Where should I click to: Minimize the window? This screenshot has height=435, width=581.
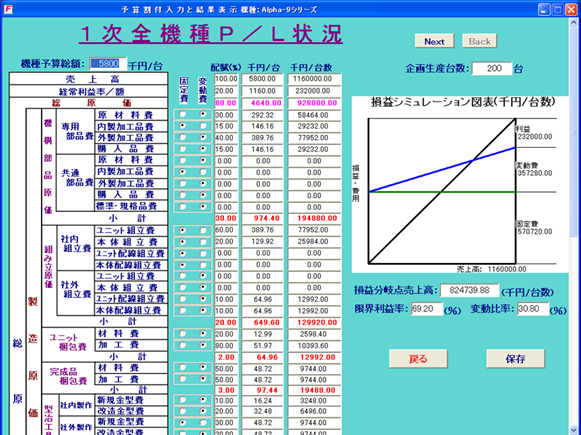point(544,9)
